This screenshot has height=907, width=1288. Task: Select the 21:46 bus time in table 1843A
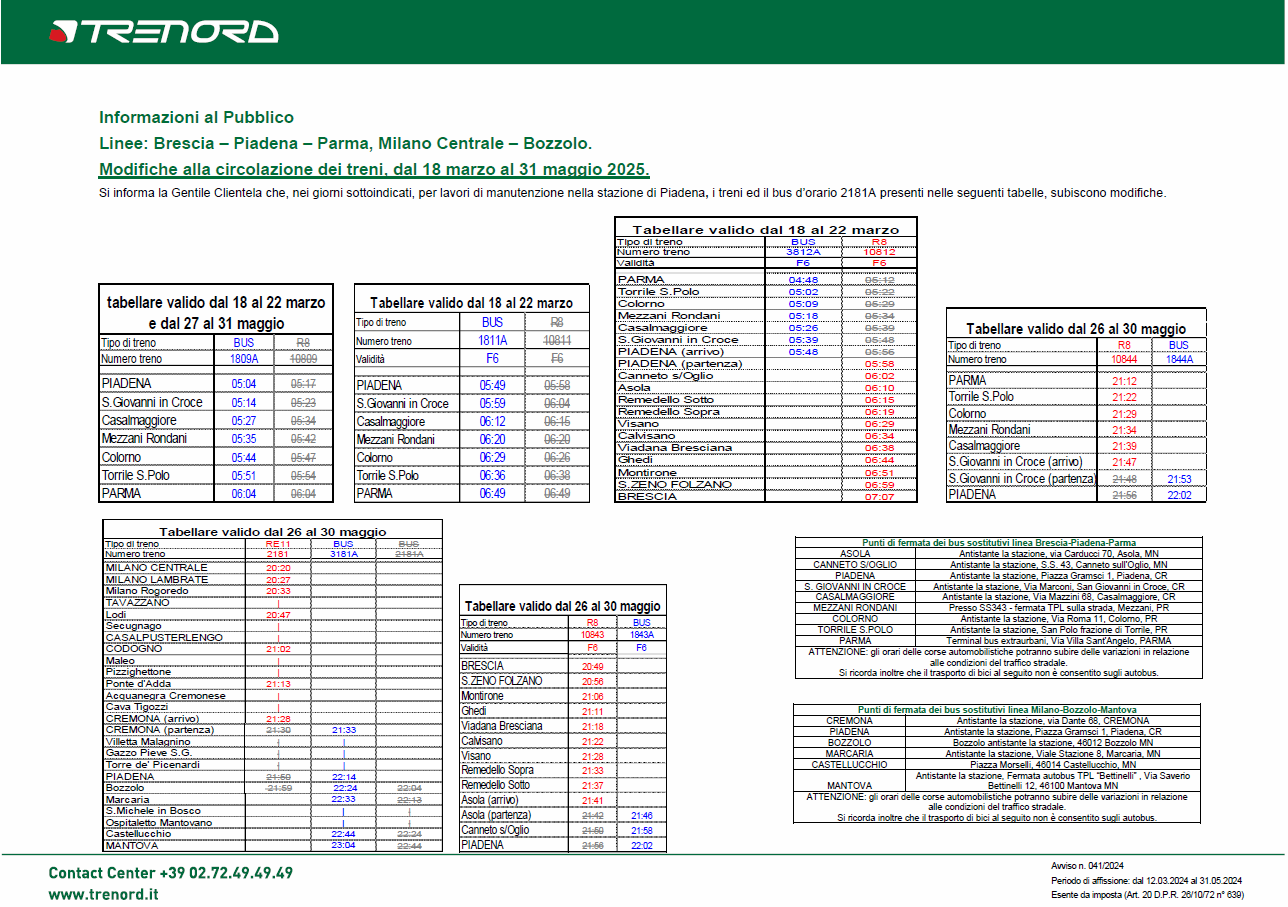click(641, 816)
